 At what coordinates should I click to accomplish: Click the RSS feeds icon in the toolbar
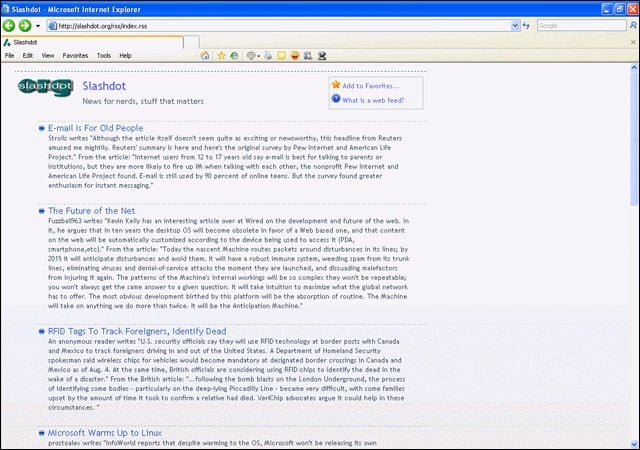tap(251, 56)
